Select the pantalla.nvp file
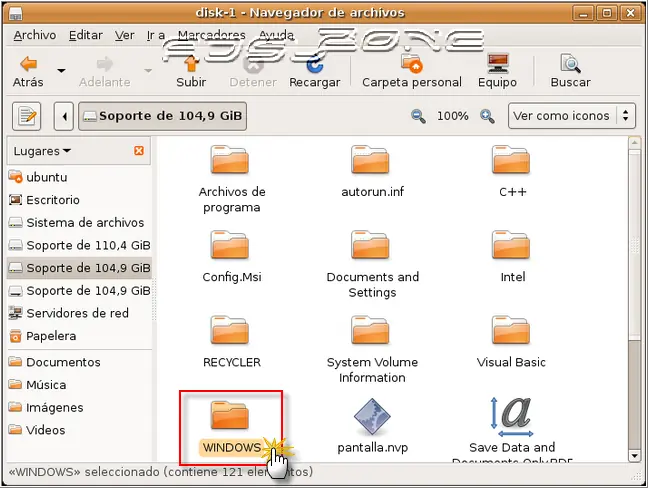 point(372,416)
